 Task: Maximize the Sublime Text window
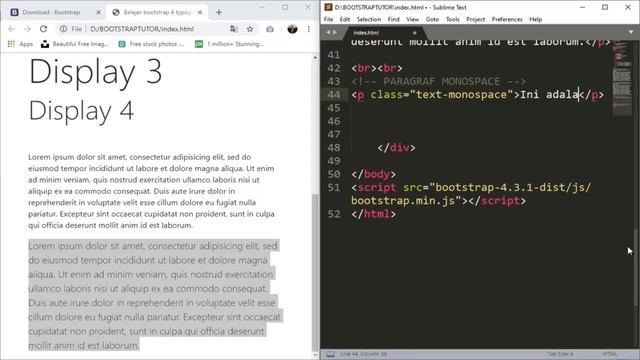[605, 7]
